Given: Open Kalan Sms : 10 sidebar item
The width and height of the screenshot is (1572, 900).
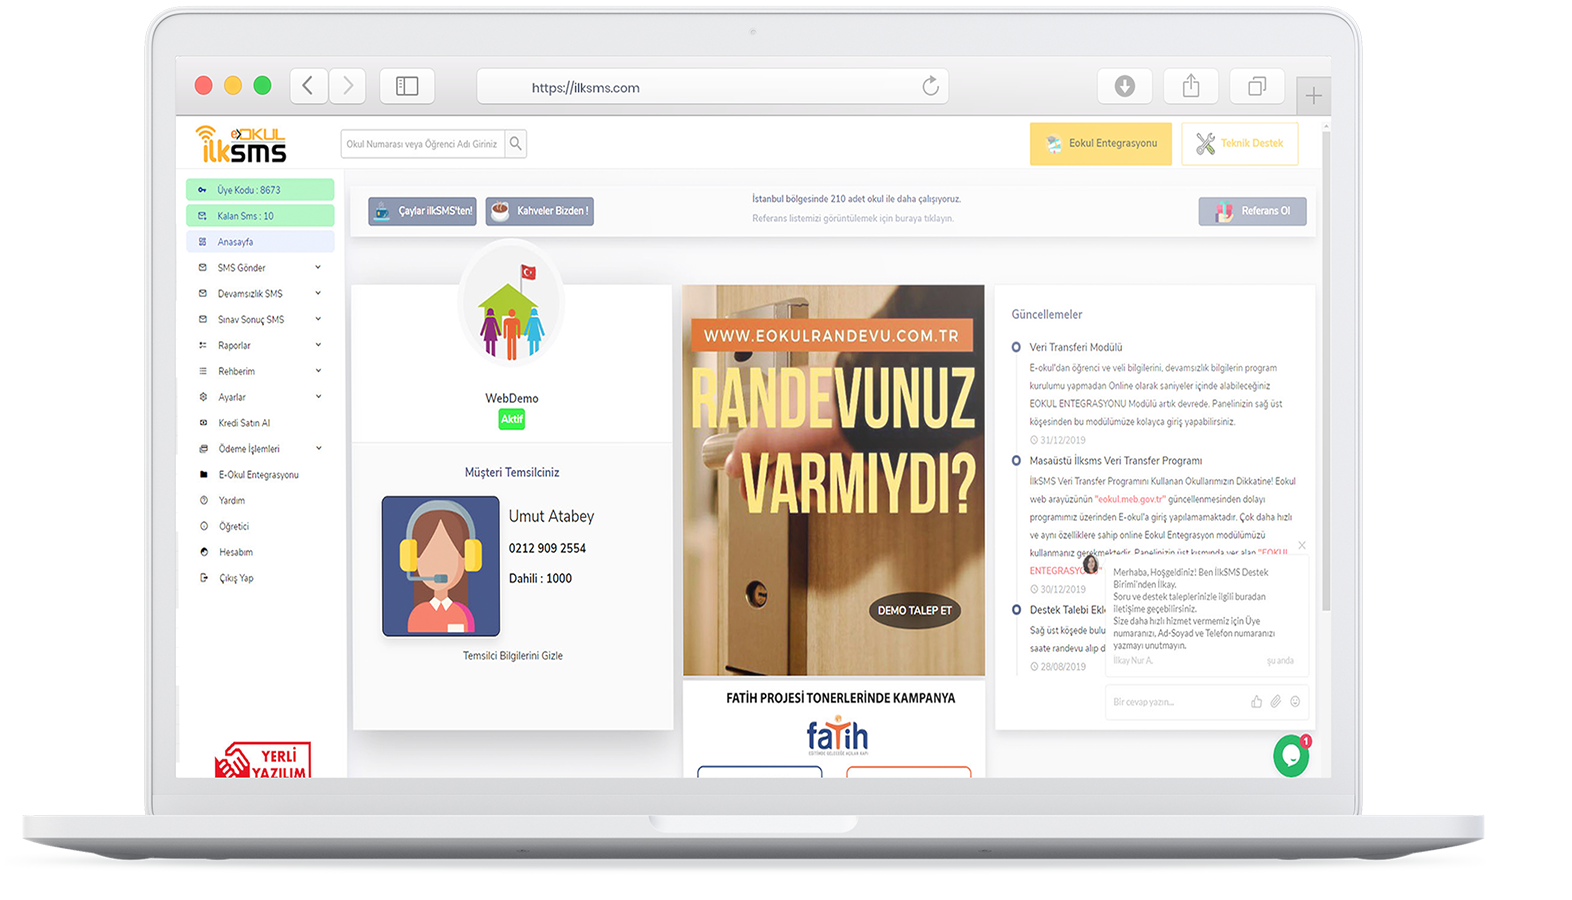Looking at the screenshot, I should [x=260, y=216].
